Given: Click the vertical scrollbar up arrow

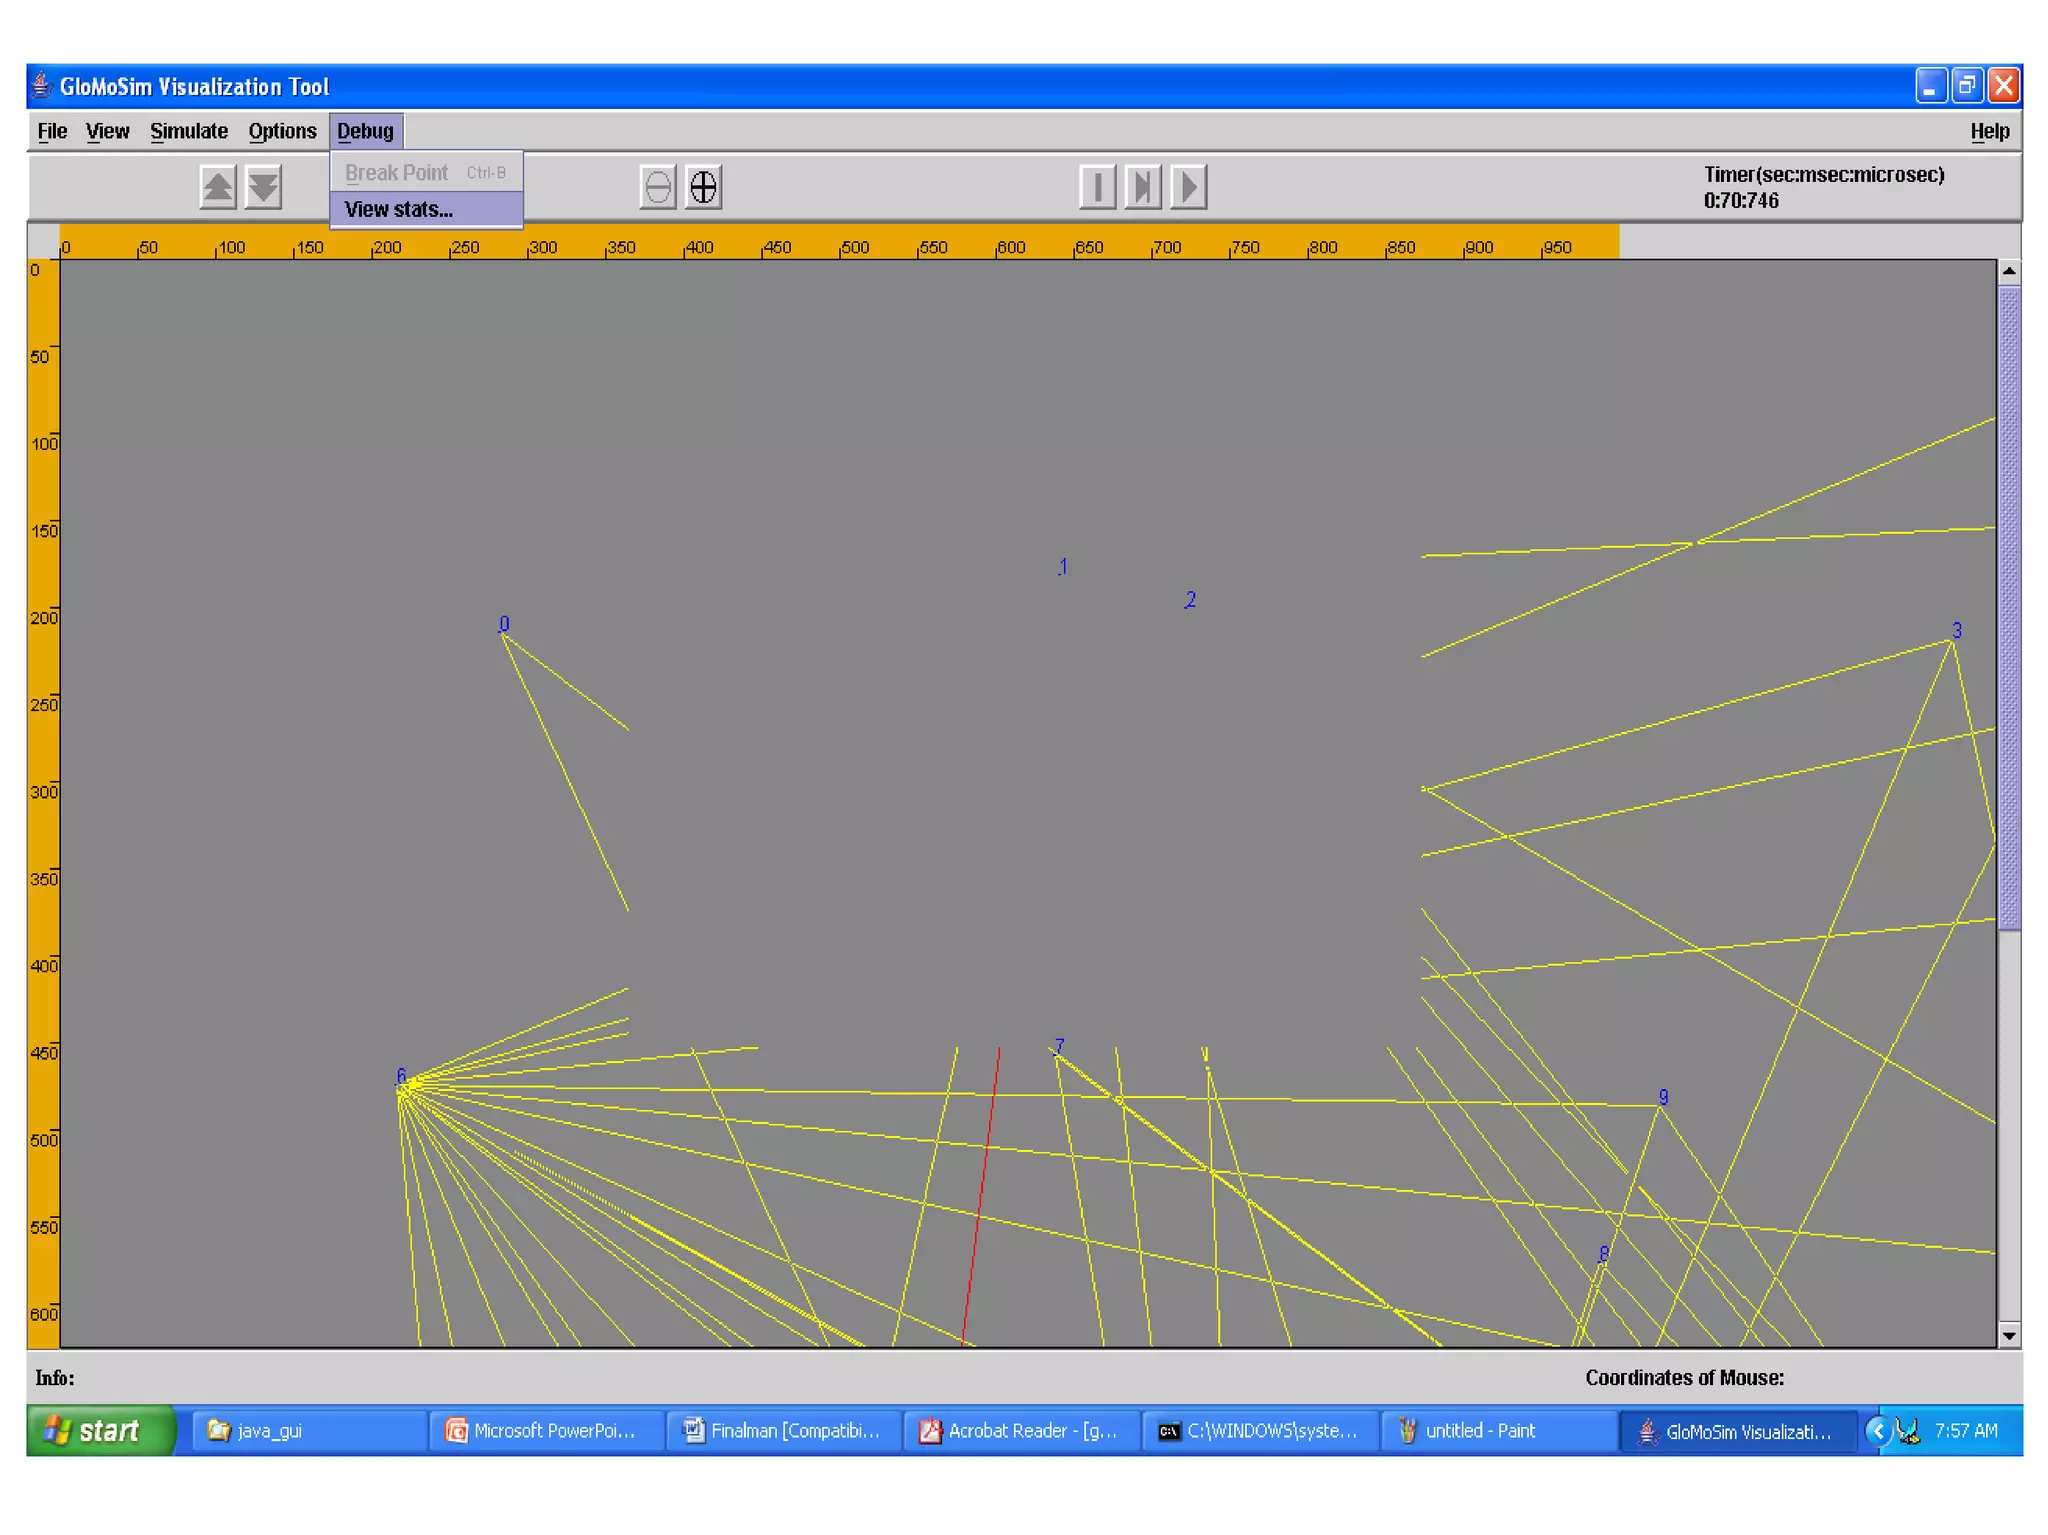Looking at the screenshot, I should 2008,272.
